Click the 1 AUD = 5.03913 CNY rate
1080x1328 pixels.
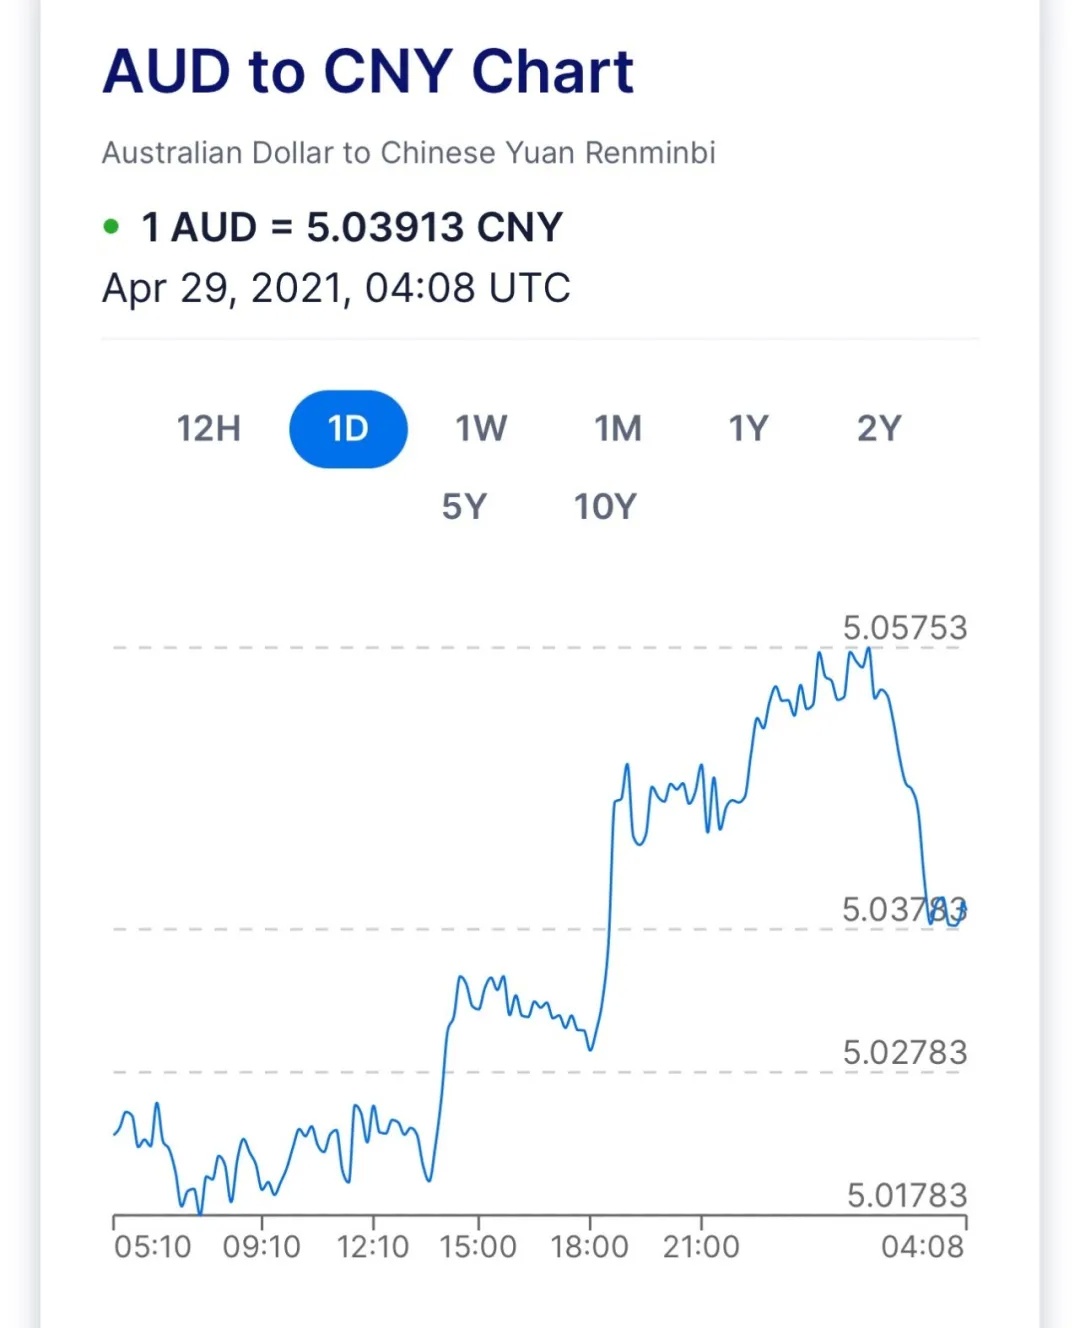[352, 227]
